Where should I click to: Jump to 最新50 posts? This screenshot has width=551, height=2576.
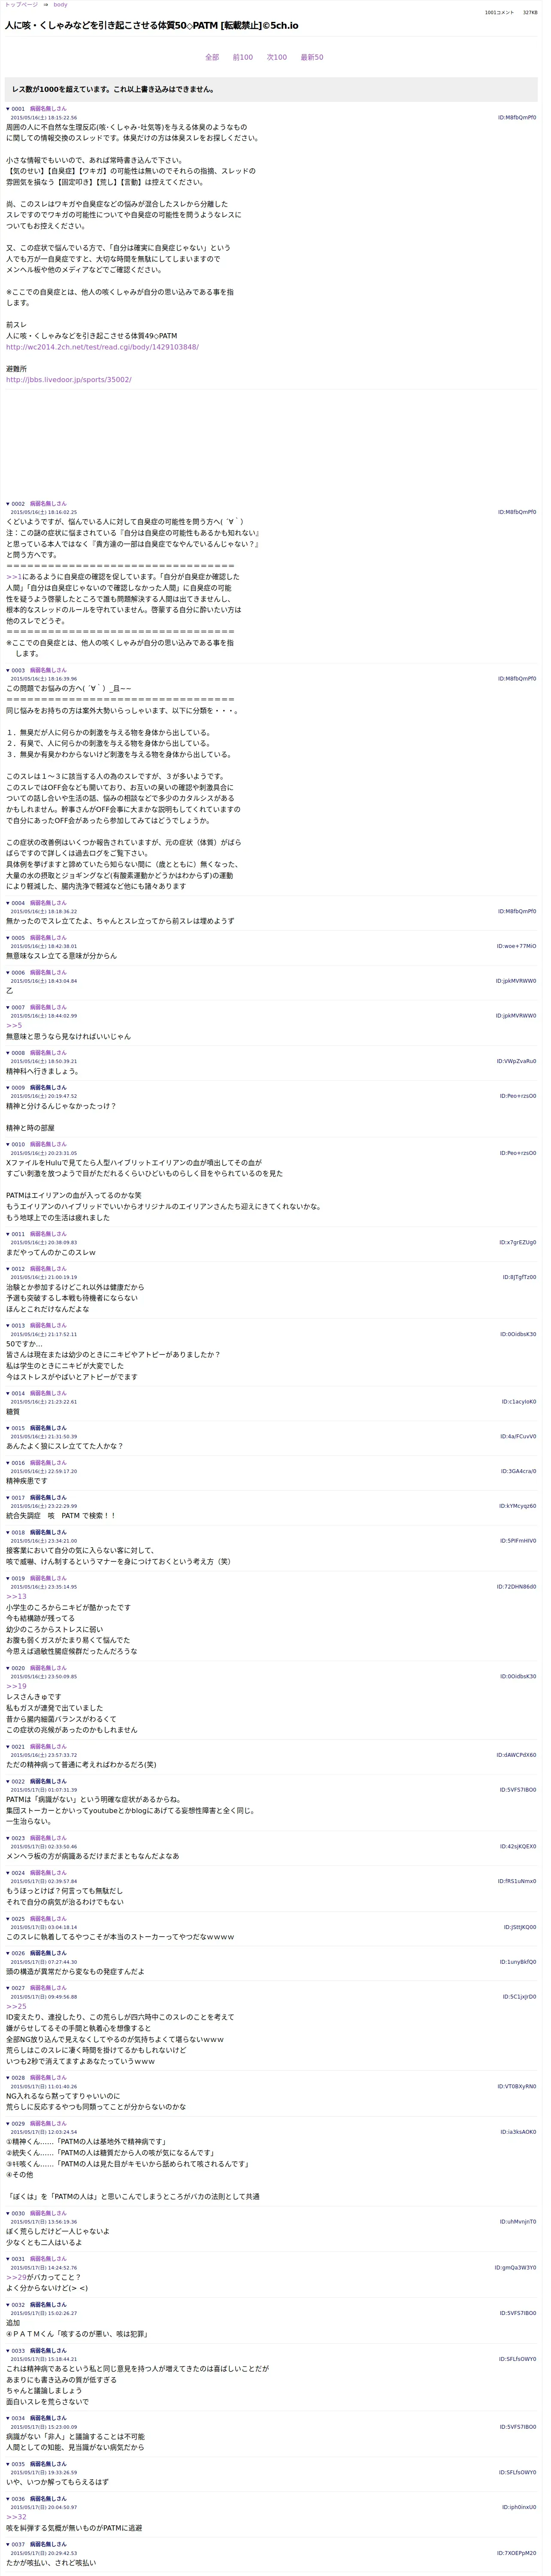click(x=312, y=58)
